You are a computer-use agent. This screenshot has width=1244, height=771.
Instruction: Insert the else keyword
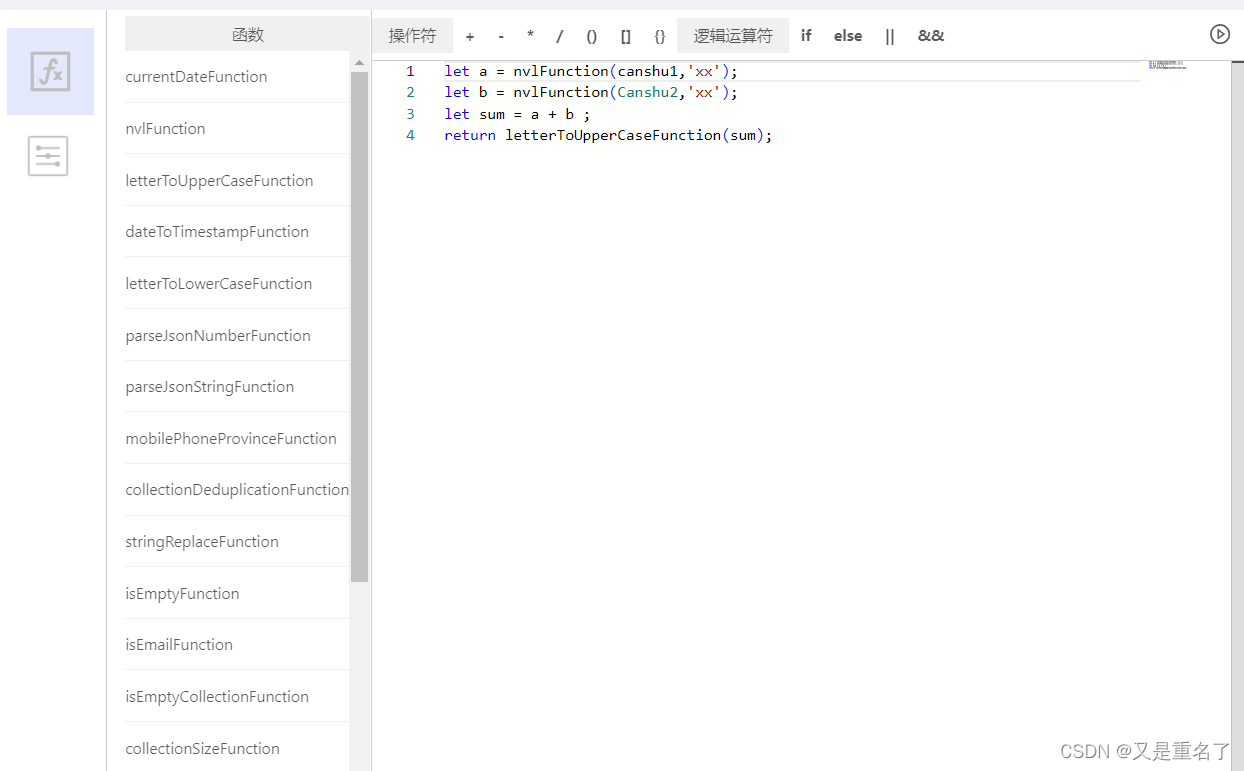[x=848, y=36]
